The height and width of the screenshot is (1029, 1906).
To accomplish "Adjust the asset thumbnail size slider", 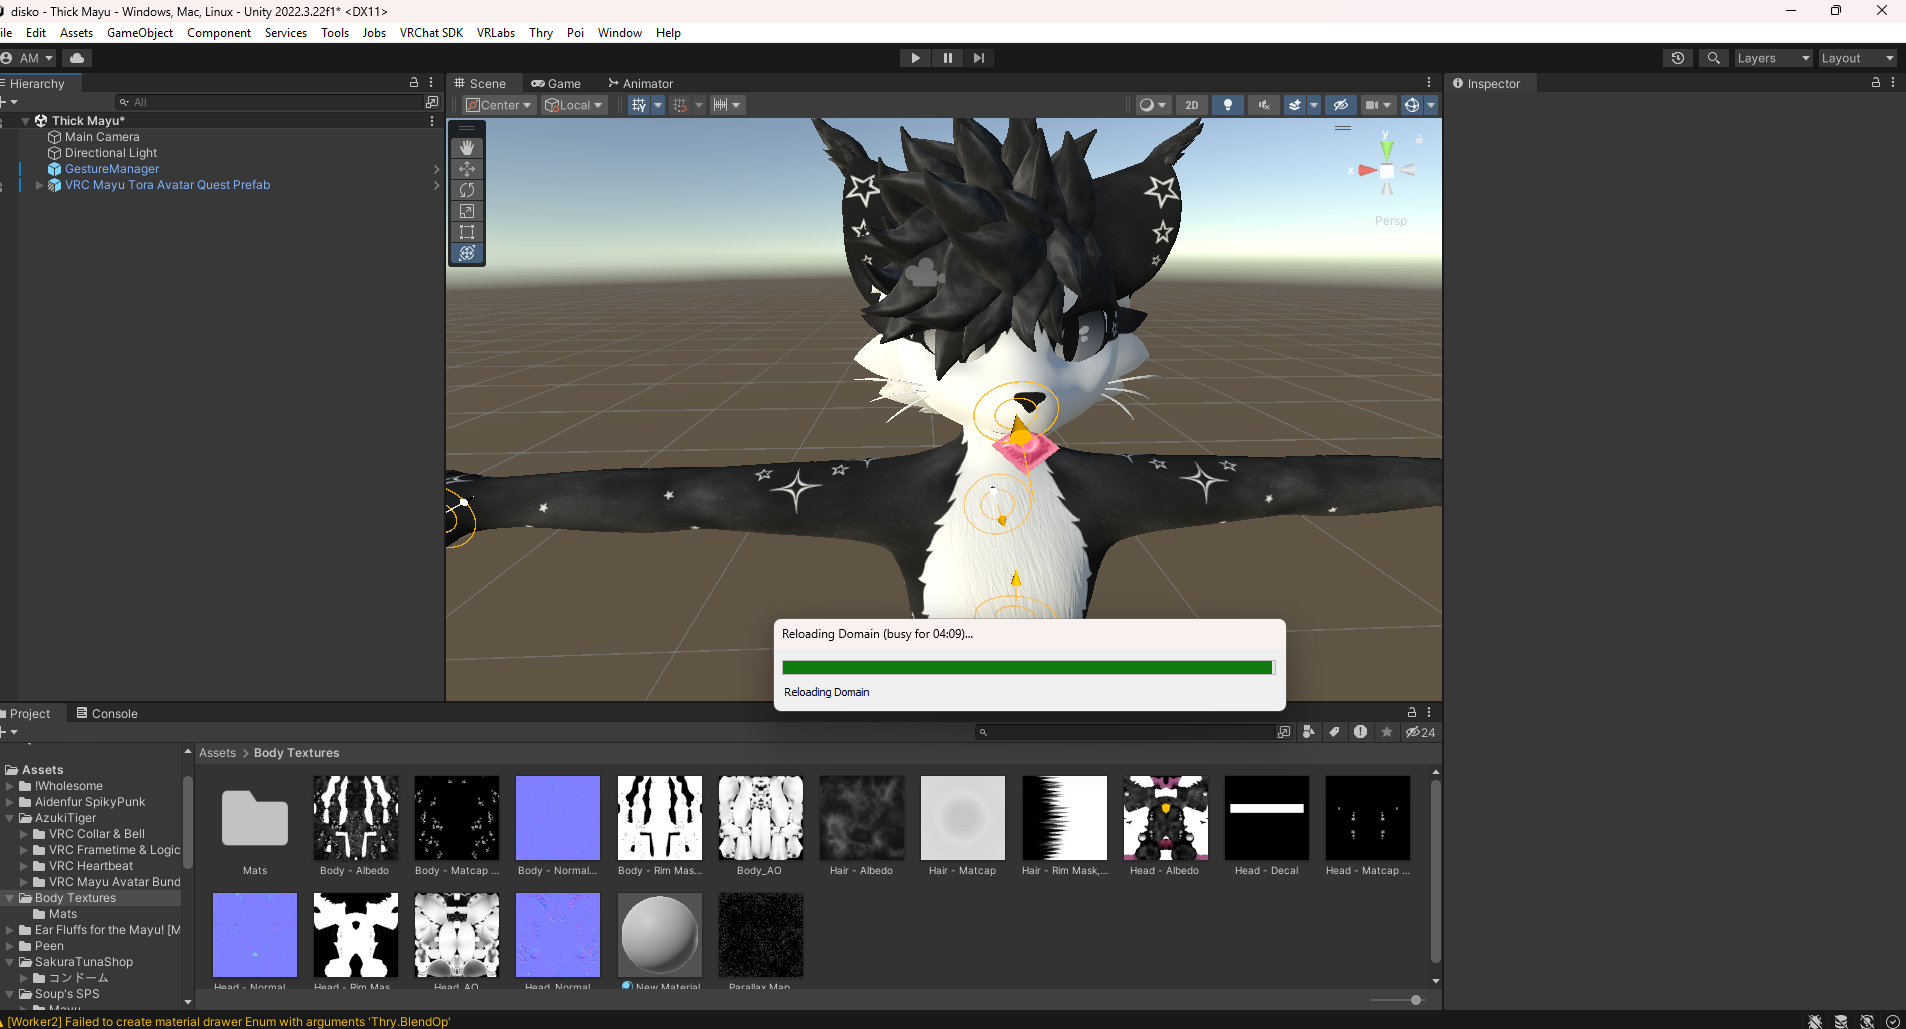I will pos(1415,1000).
